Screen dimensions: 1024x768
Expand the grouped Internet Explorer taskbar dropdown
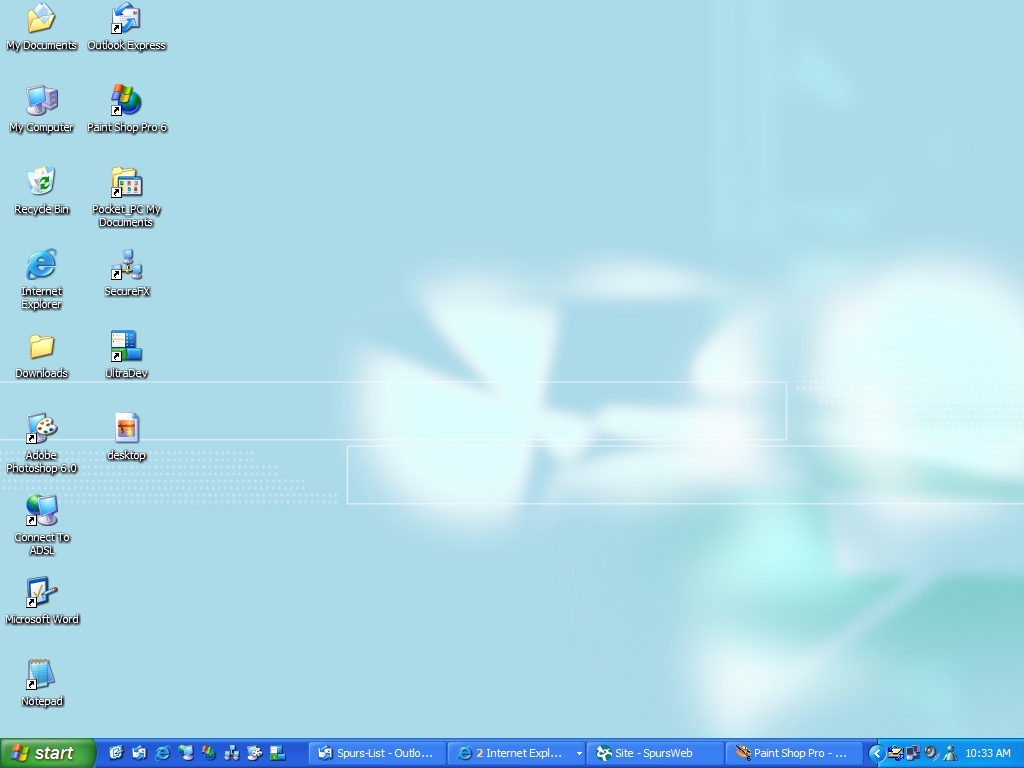click(x=579, y=753)
